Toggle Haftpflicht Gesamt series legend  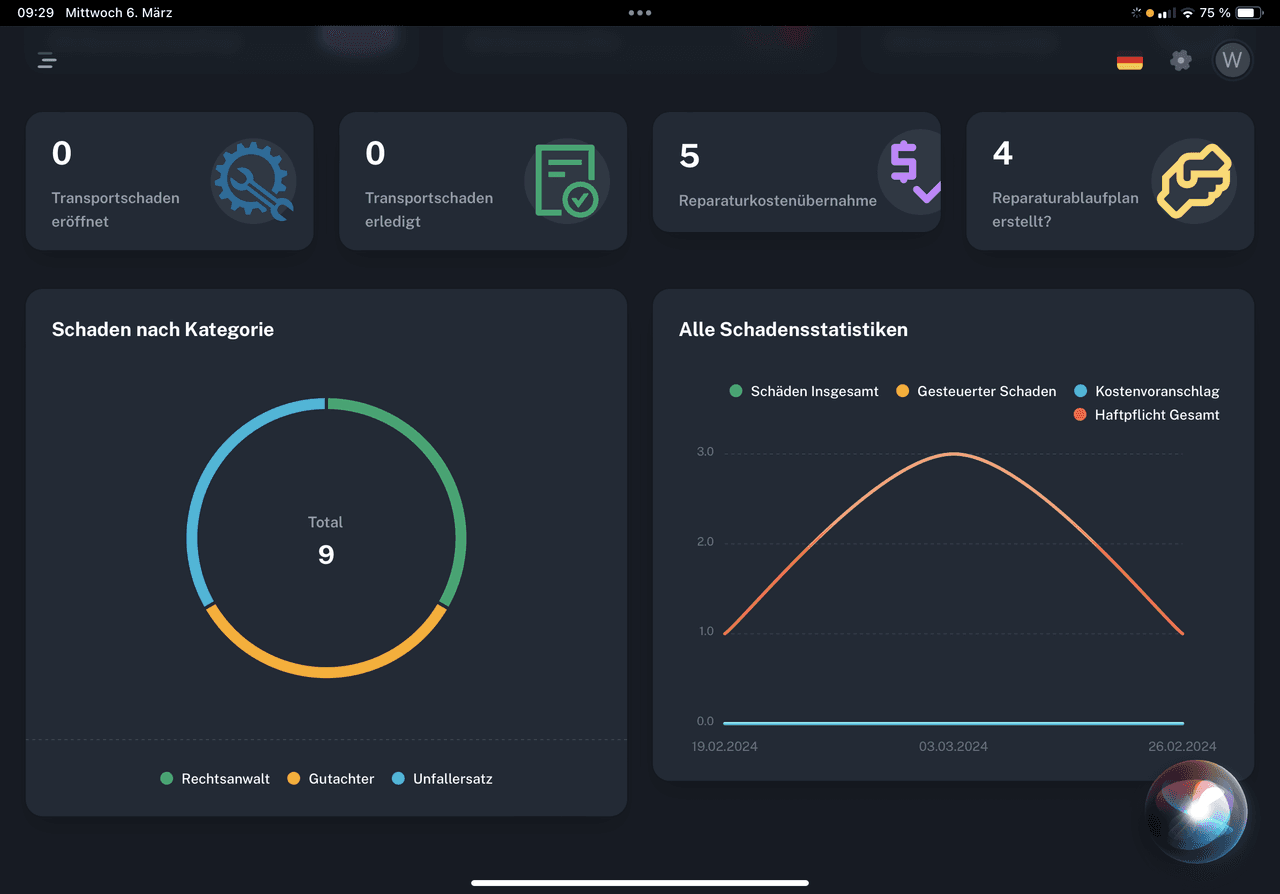(1146, 415)
